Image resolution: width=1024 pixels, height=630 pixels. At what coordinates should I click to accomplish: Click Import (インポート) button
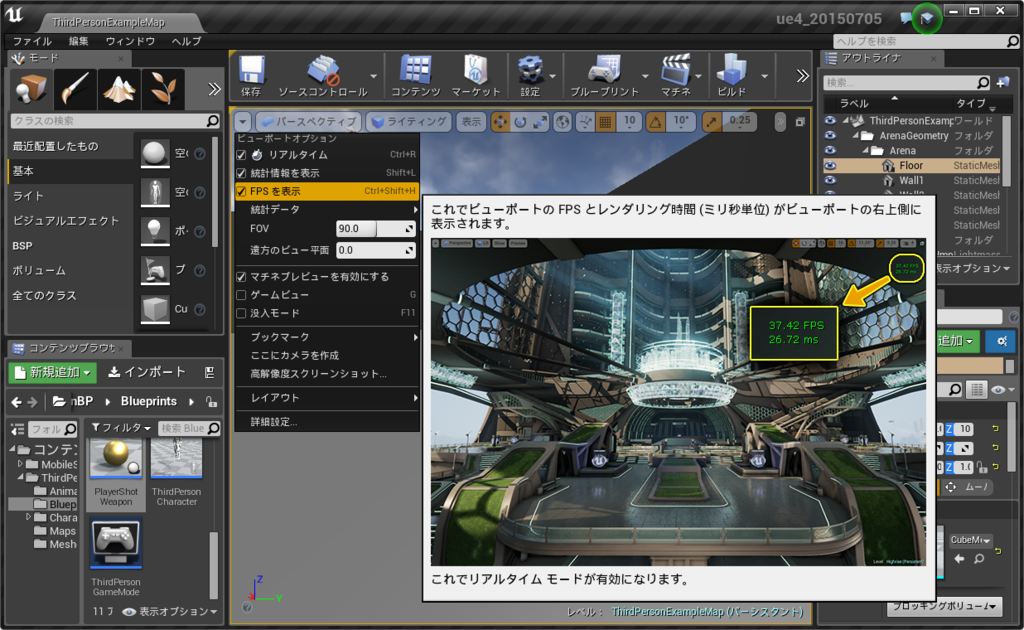[x=148, y=372]
